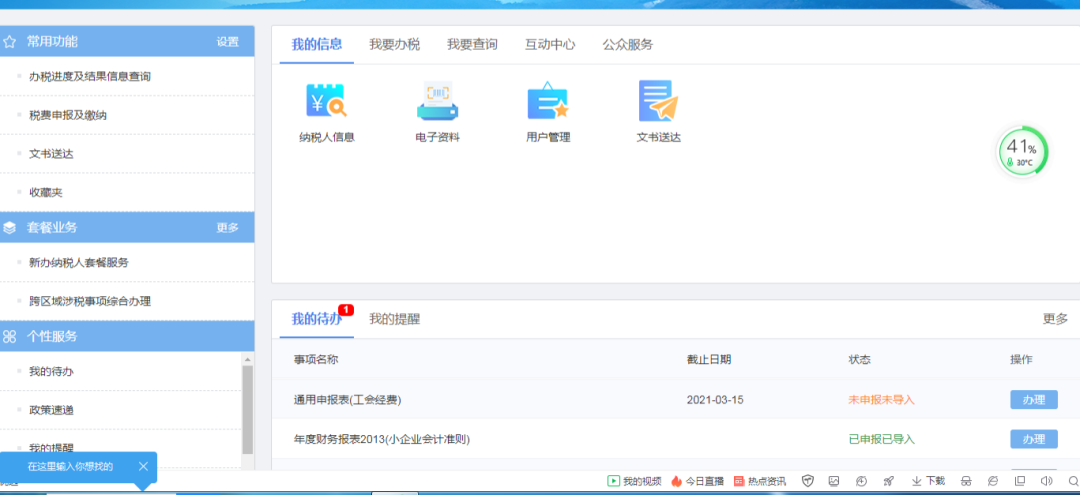Click 更多 in the 套餐业务 header
Viewport: 1080px width, 495px height.
click(227, 228)
